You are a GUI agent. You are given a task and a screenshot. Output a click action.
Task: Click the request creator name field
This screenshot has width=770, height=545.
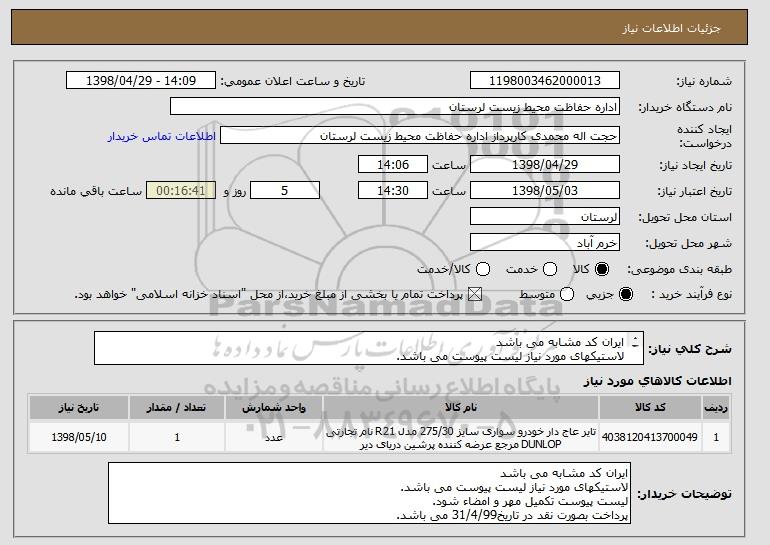pos(420,136)
